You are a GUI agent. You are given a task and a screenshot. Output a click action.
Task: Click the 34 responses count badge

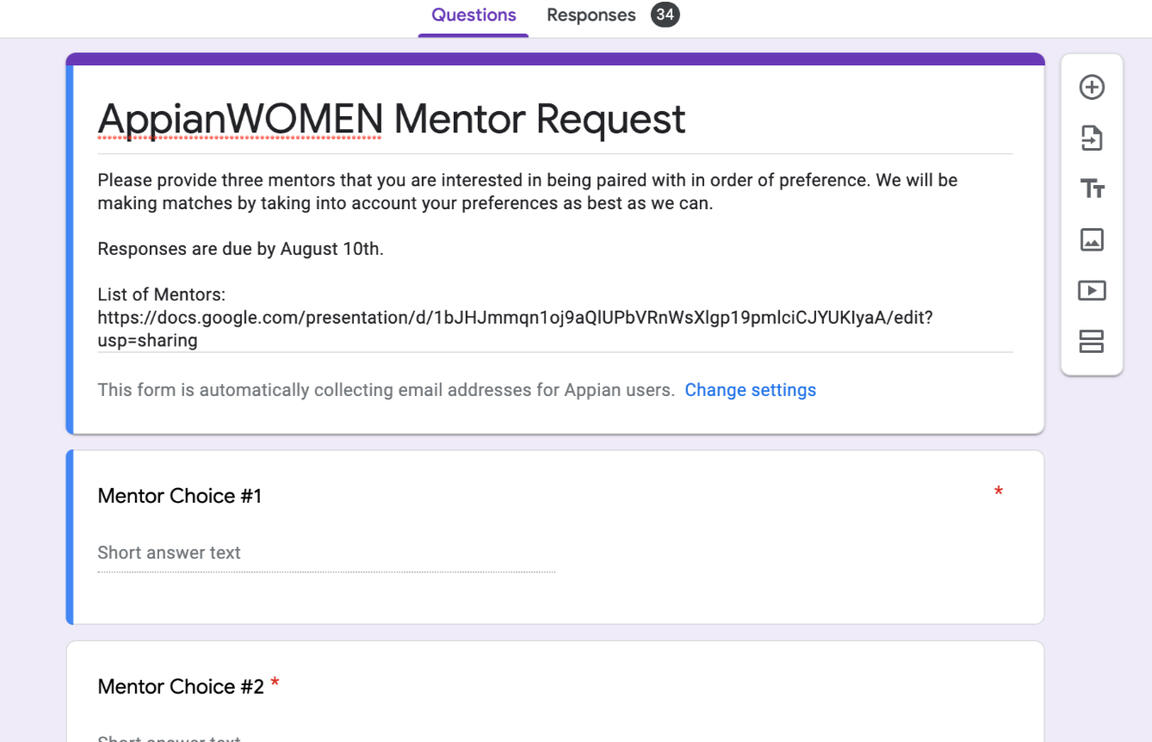pyautogui.click(x=665, y=15)
